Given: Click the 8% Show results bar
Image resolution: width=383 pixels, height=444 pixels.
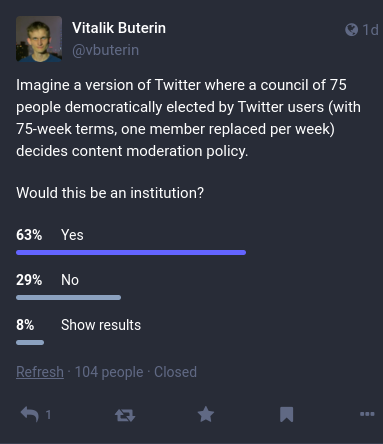Looking at the screenshot, I should point(30,343).
